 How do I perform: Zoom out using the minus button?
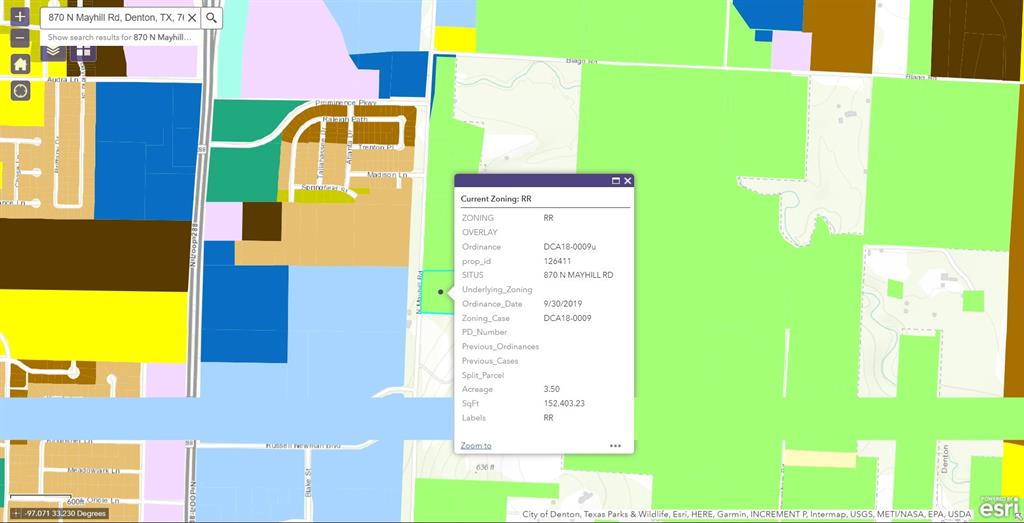pos(20,38)
